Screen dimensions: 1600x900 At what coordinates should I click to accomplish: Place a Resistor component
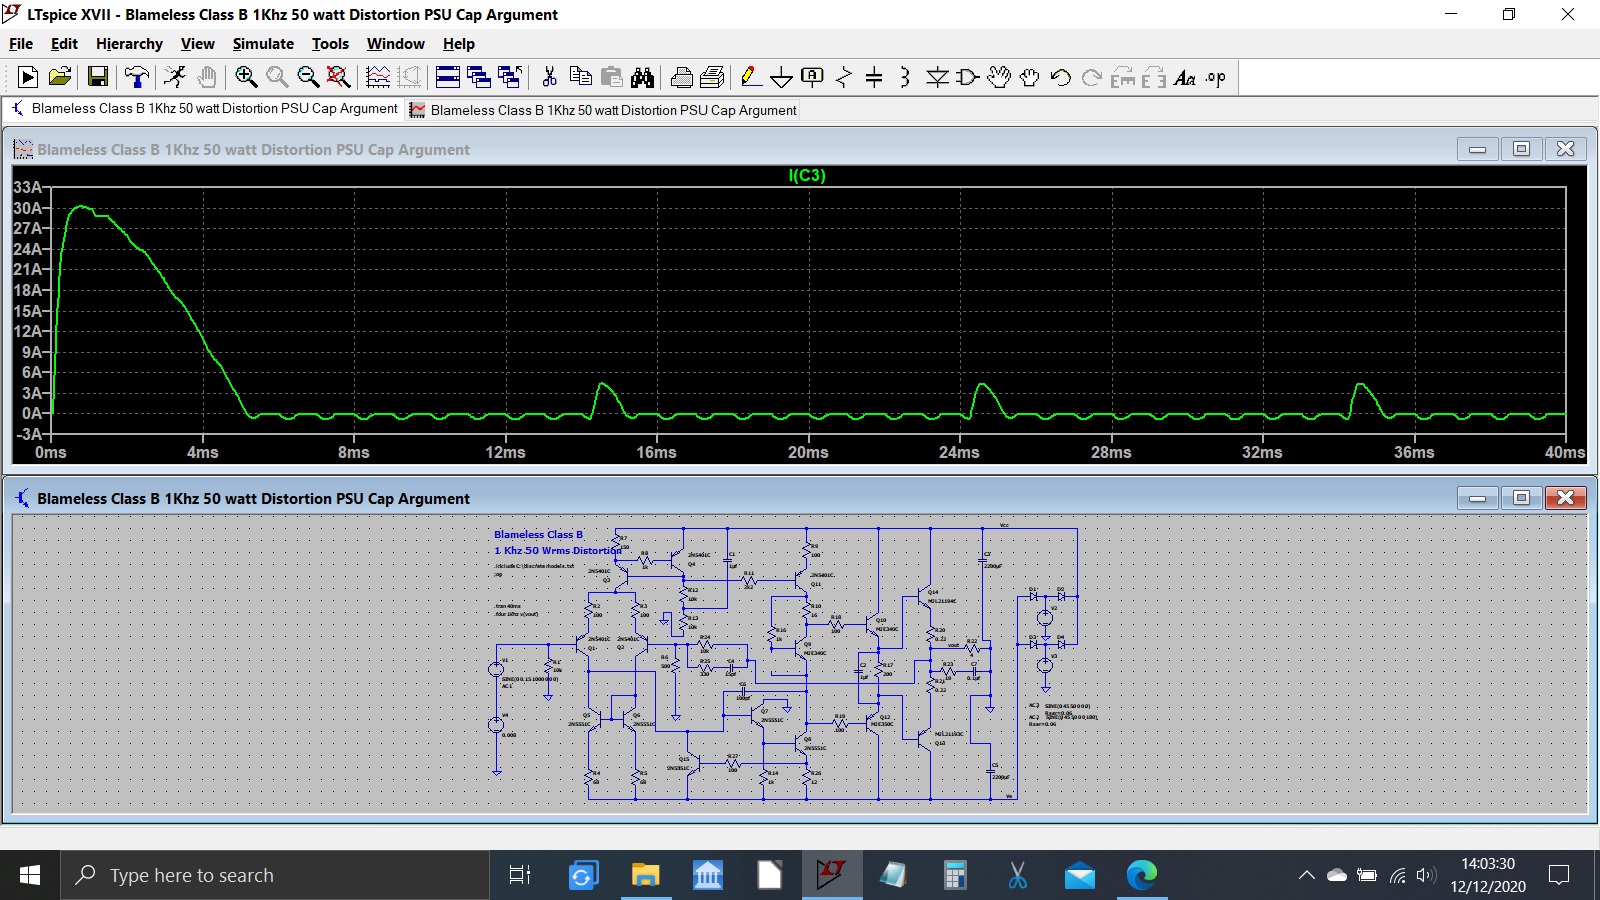click(x=844, y=77)
